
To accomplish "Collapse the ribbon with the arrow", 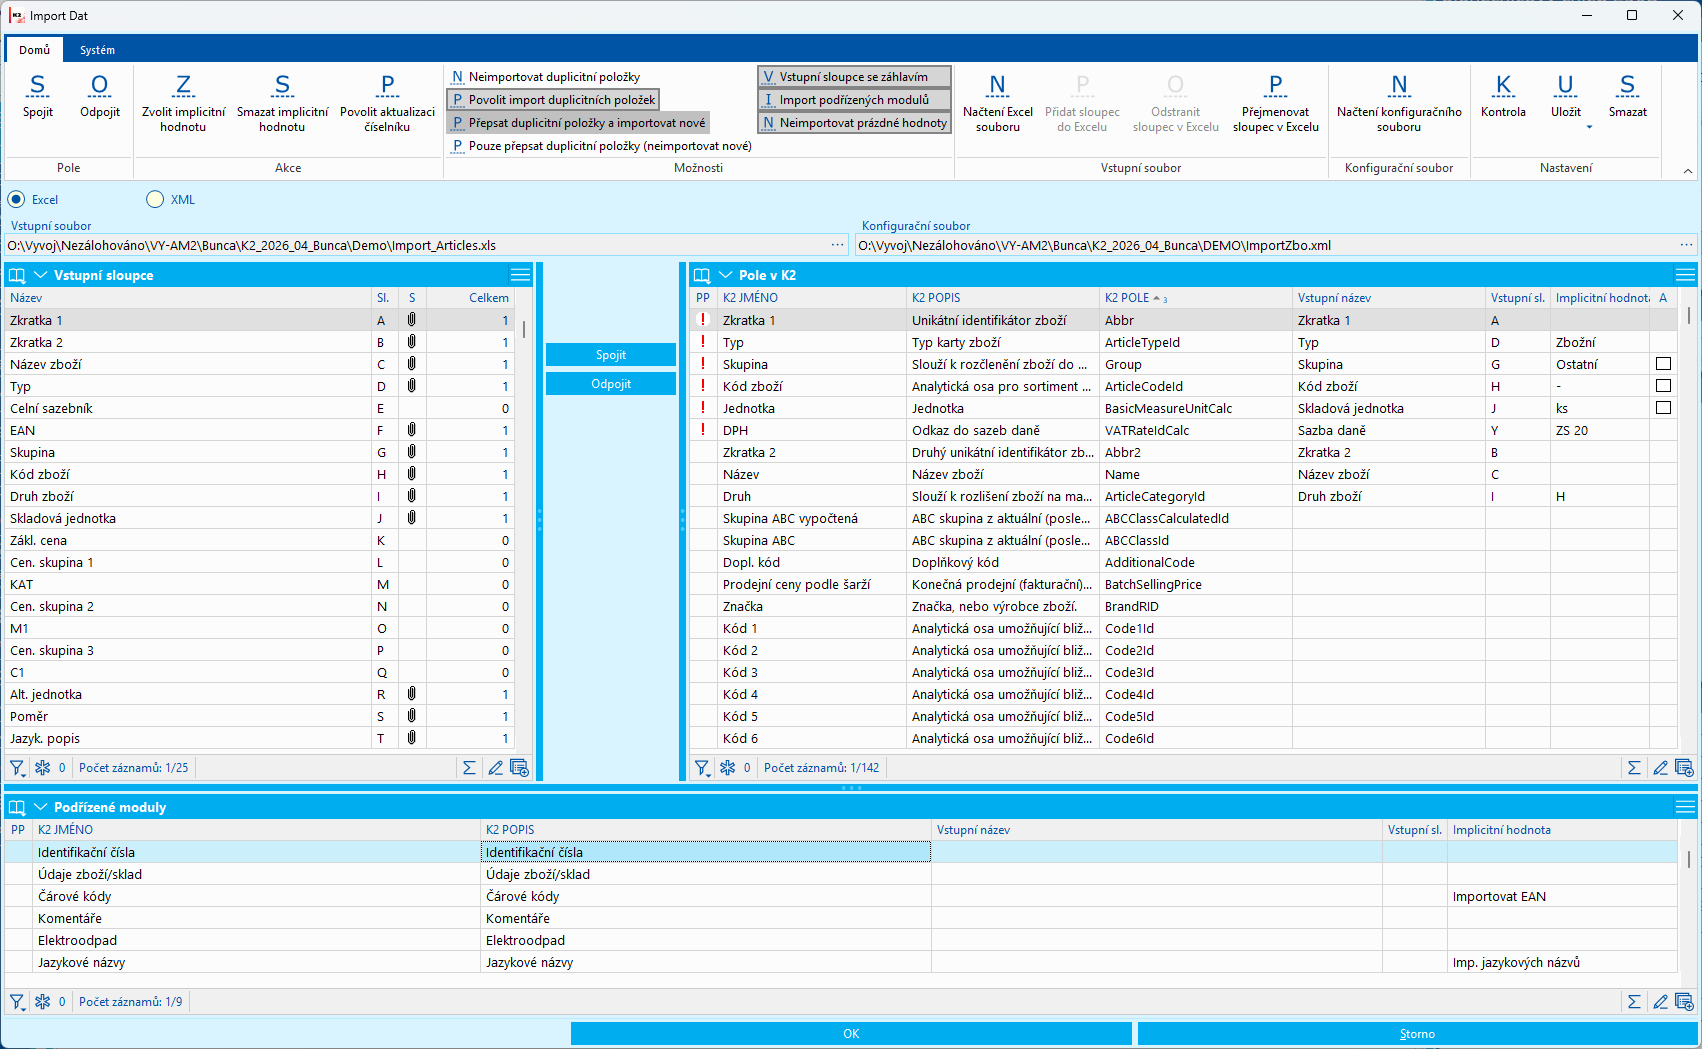I will (1688, 171).
